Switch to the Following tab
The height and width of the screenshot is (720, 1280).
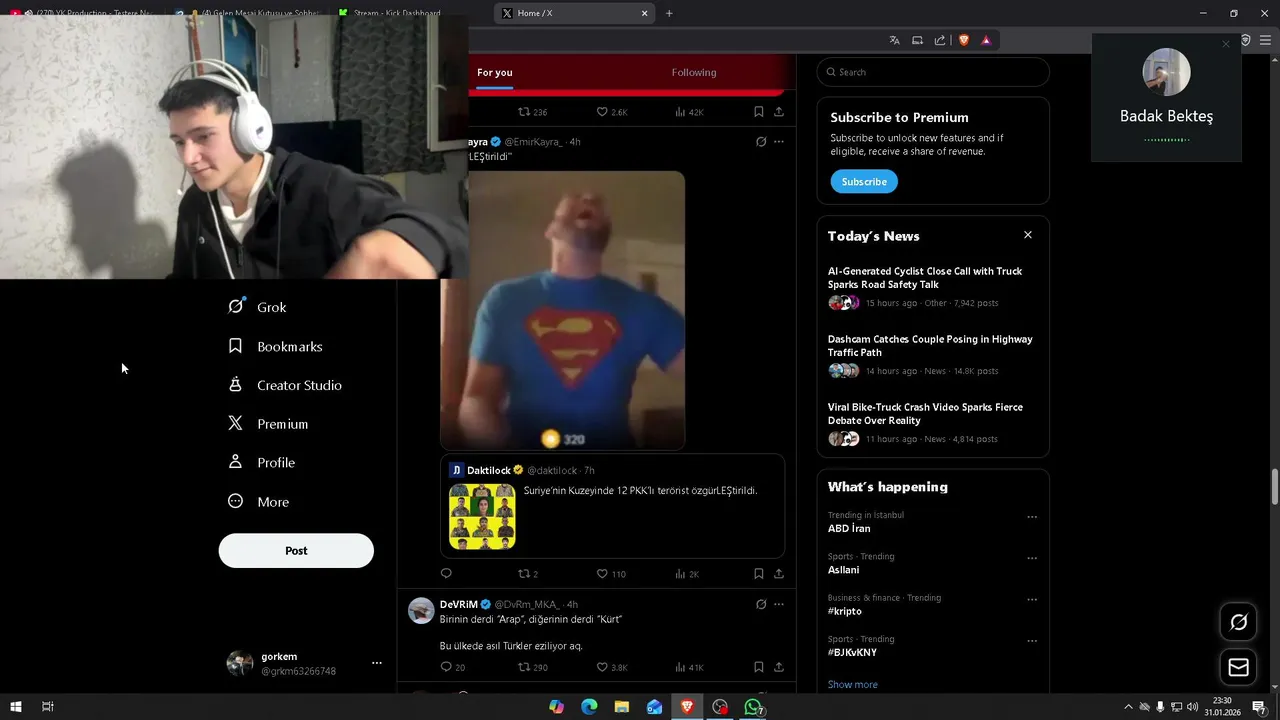[694, 72]
